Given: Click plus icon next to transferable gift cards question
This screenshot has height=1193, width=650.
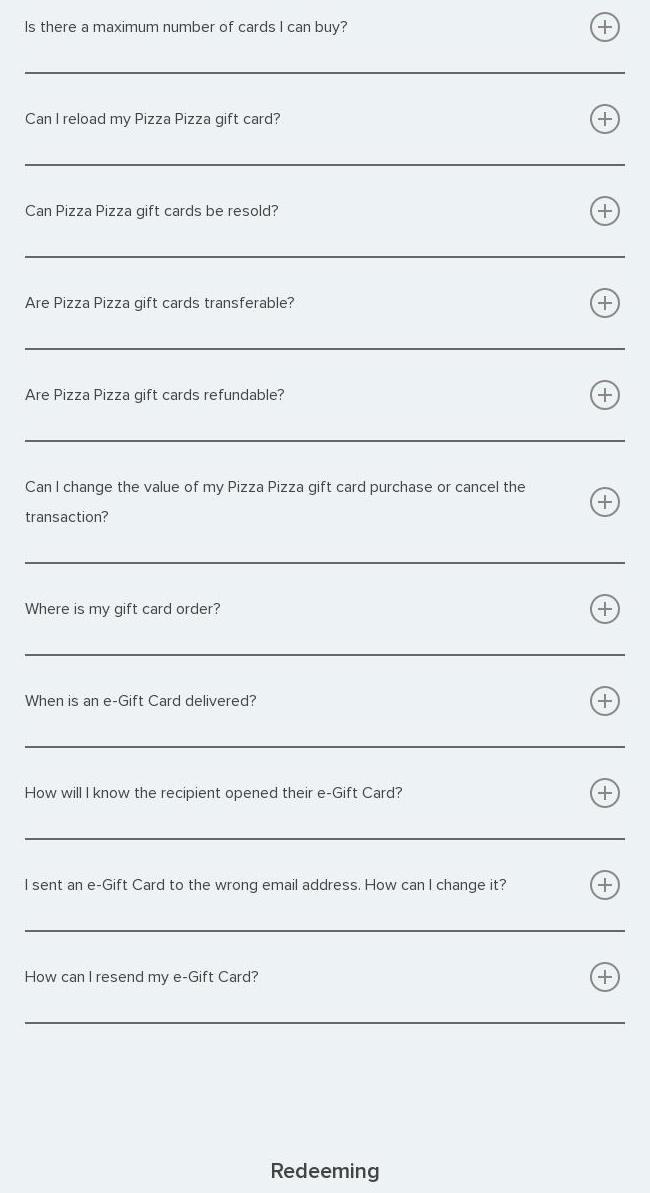Looking at the screenshot, I should pyautogui.click(x=605, y=303).
